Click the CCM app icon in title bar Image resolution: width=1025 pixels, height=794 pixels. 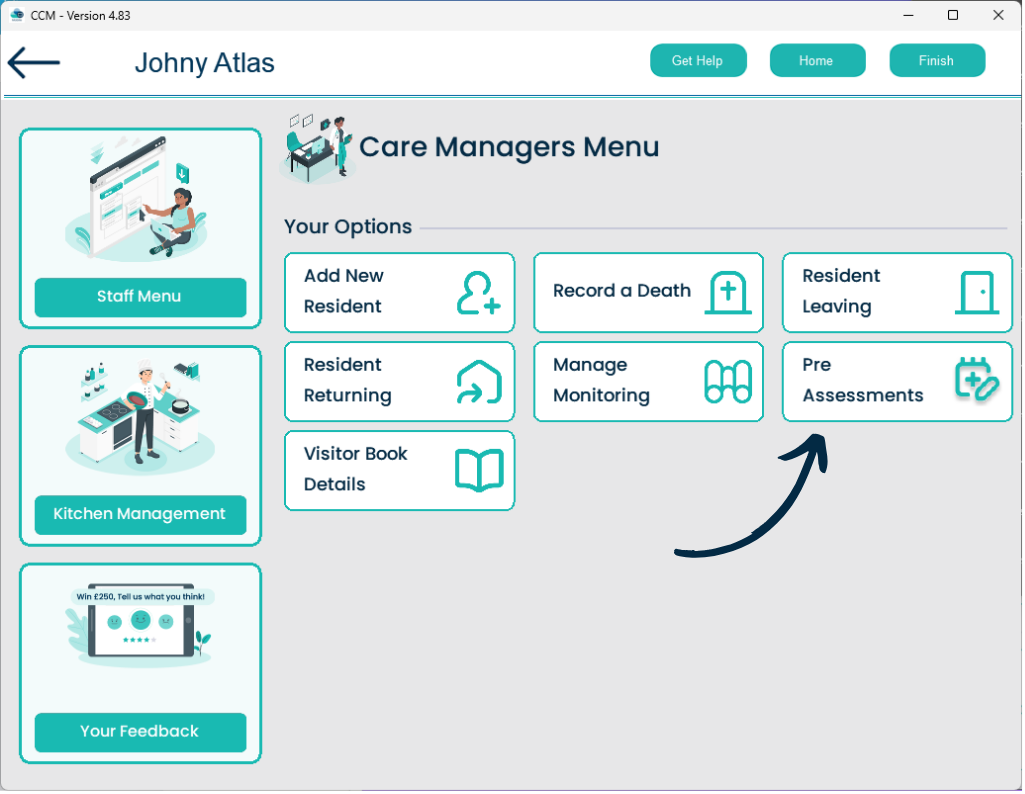coord(16,15)
